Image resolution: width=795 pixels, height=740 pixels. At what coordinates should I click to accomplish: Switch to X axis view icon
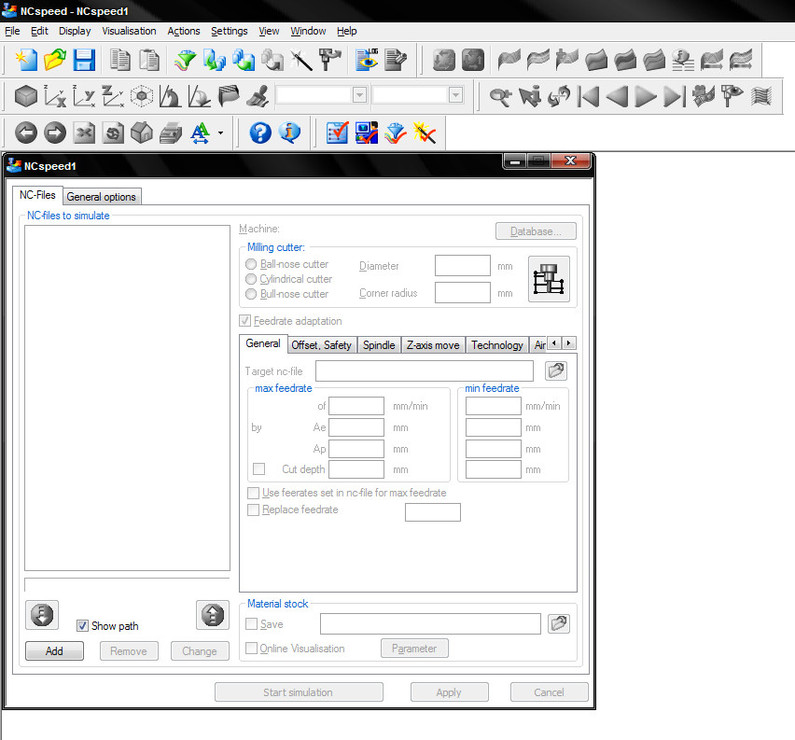[x=55, y=96]
